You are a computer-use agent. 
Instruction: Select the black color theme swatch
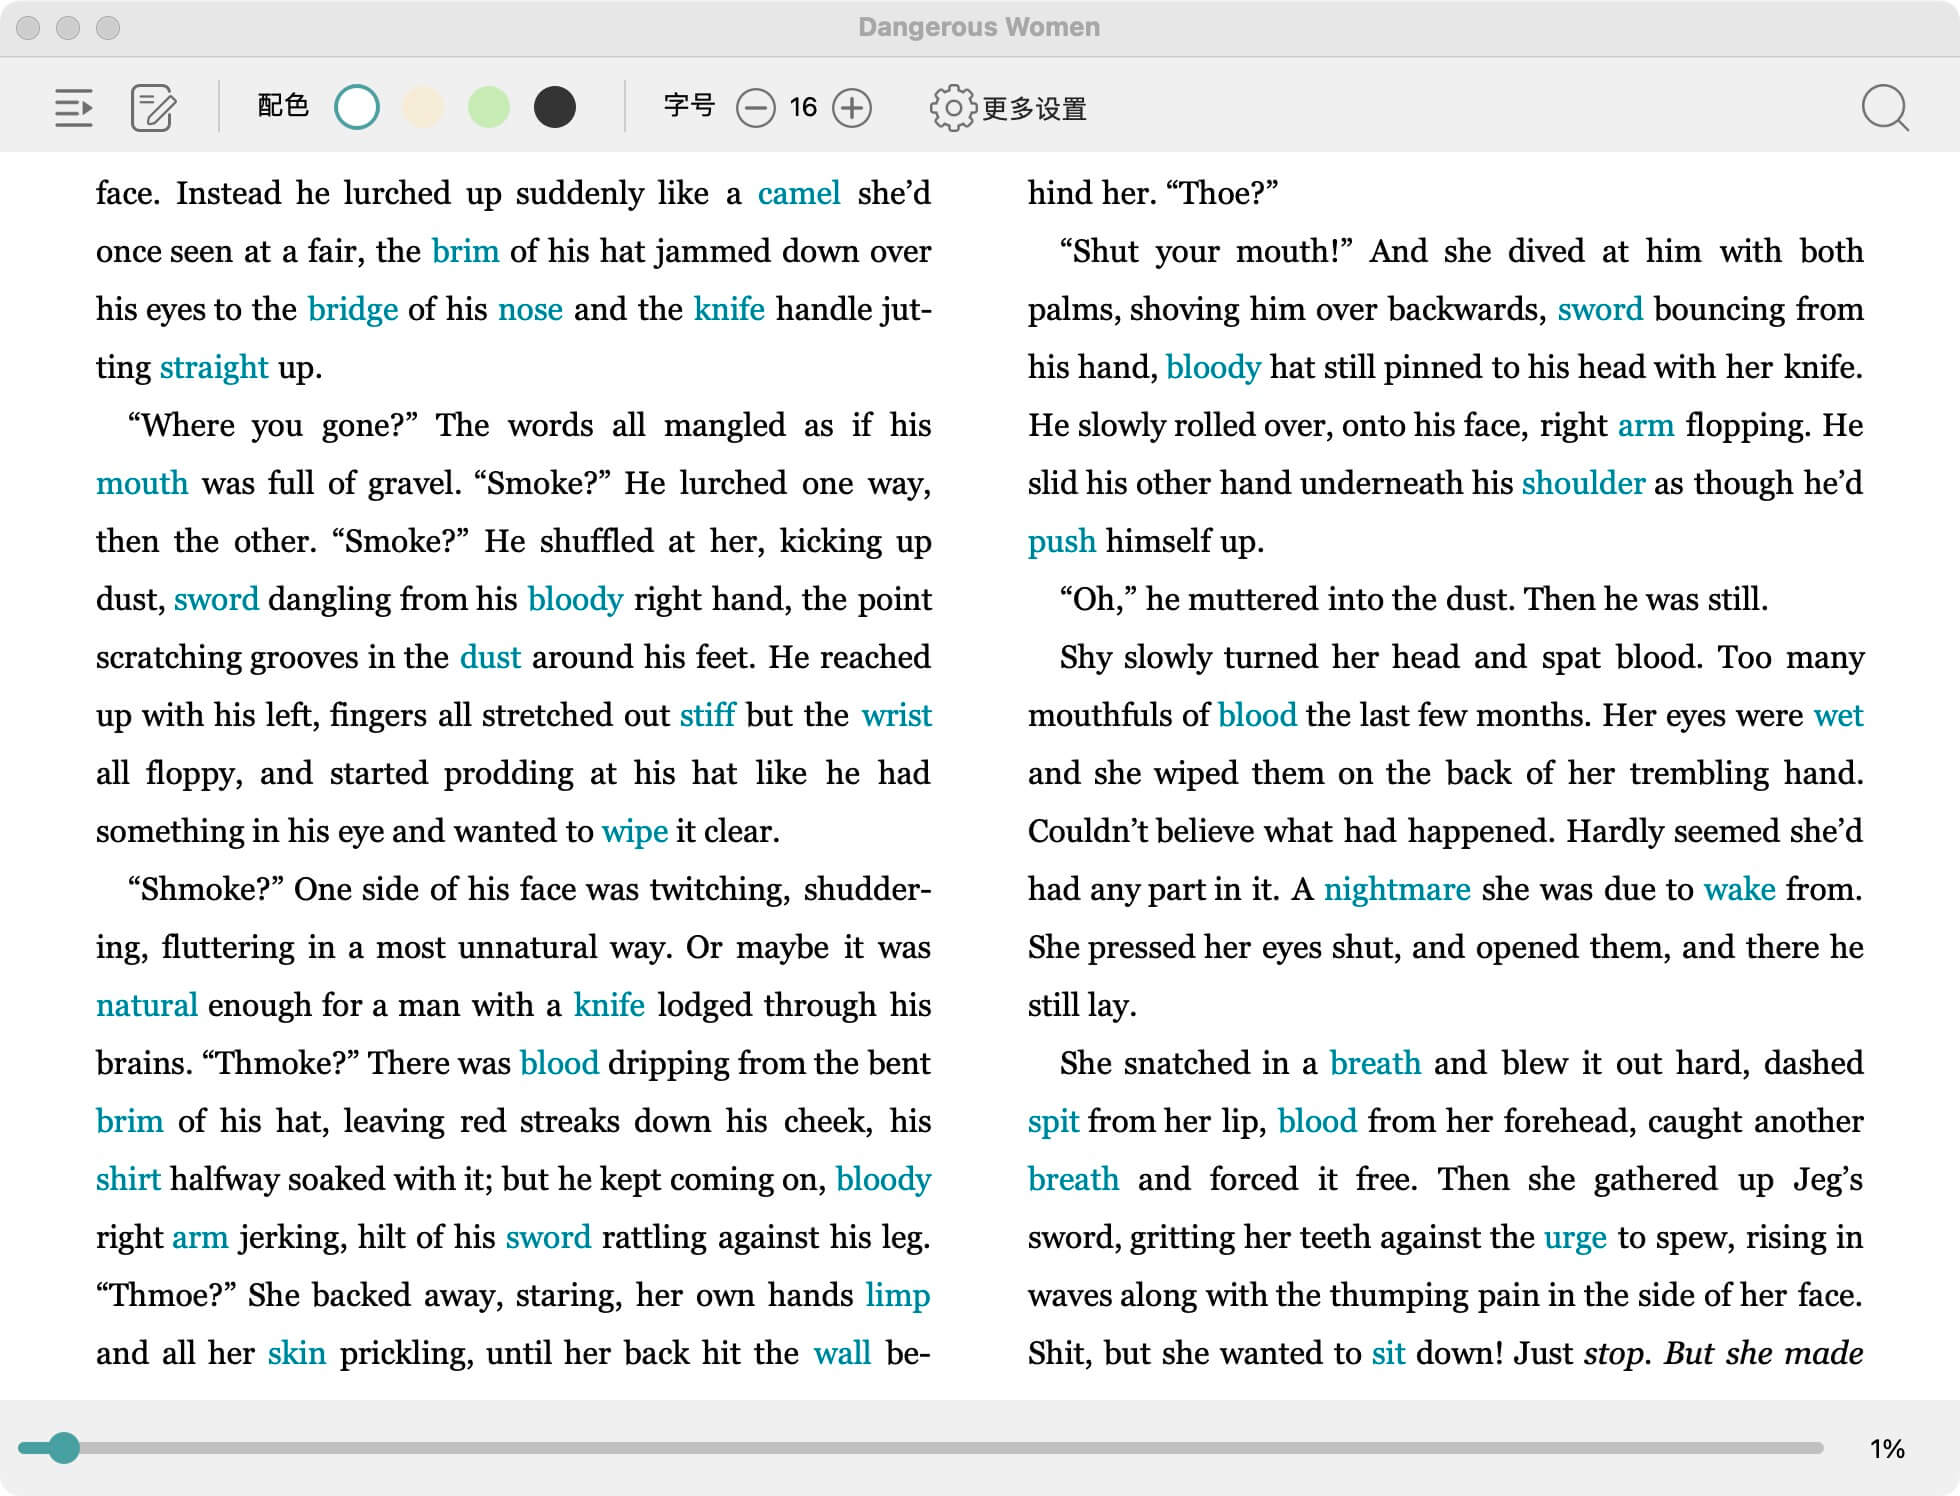click(555, 108)
